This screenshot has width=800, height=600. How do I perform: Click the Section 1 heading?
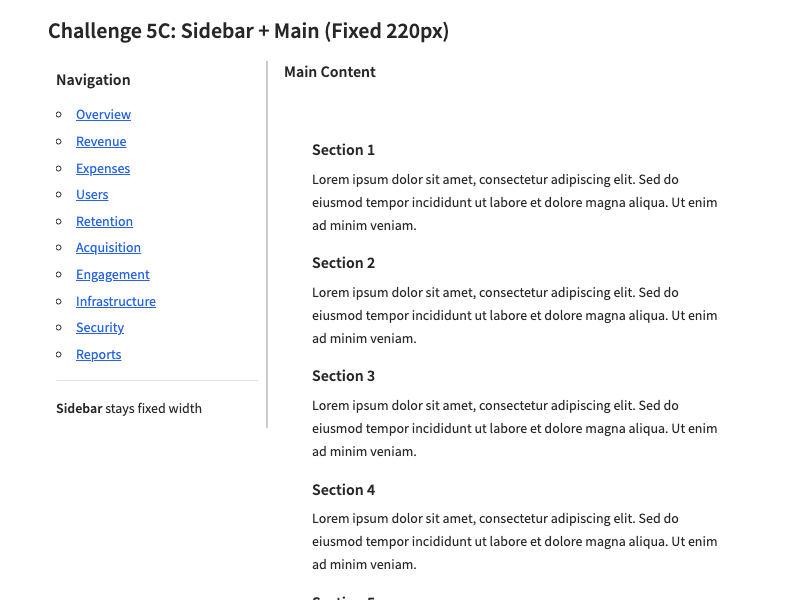(x=343, y=150)
